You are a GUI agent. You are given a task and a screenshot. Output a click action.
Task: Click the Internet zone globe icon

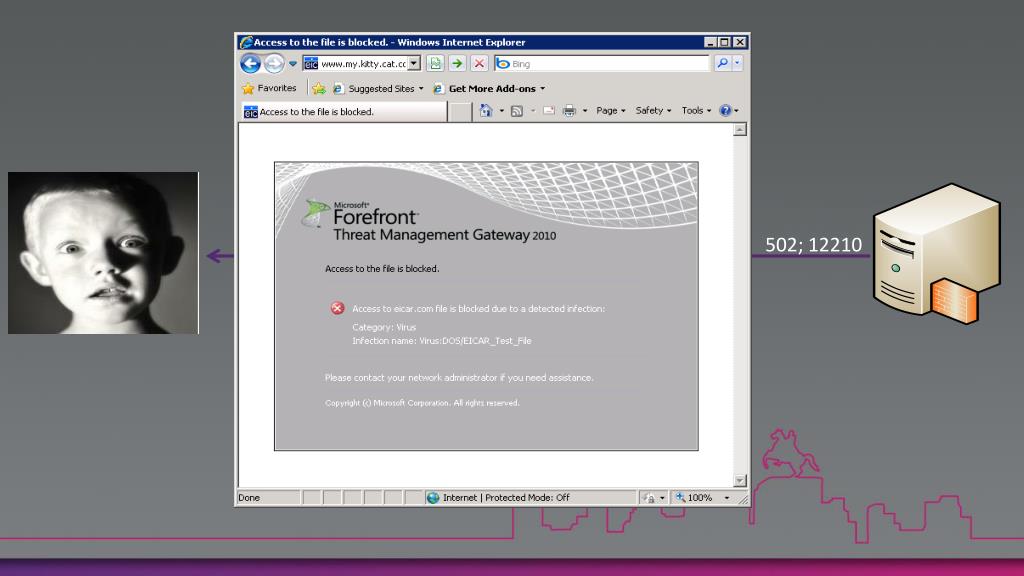coord(432,498)
